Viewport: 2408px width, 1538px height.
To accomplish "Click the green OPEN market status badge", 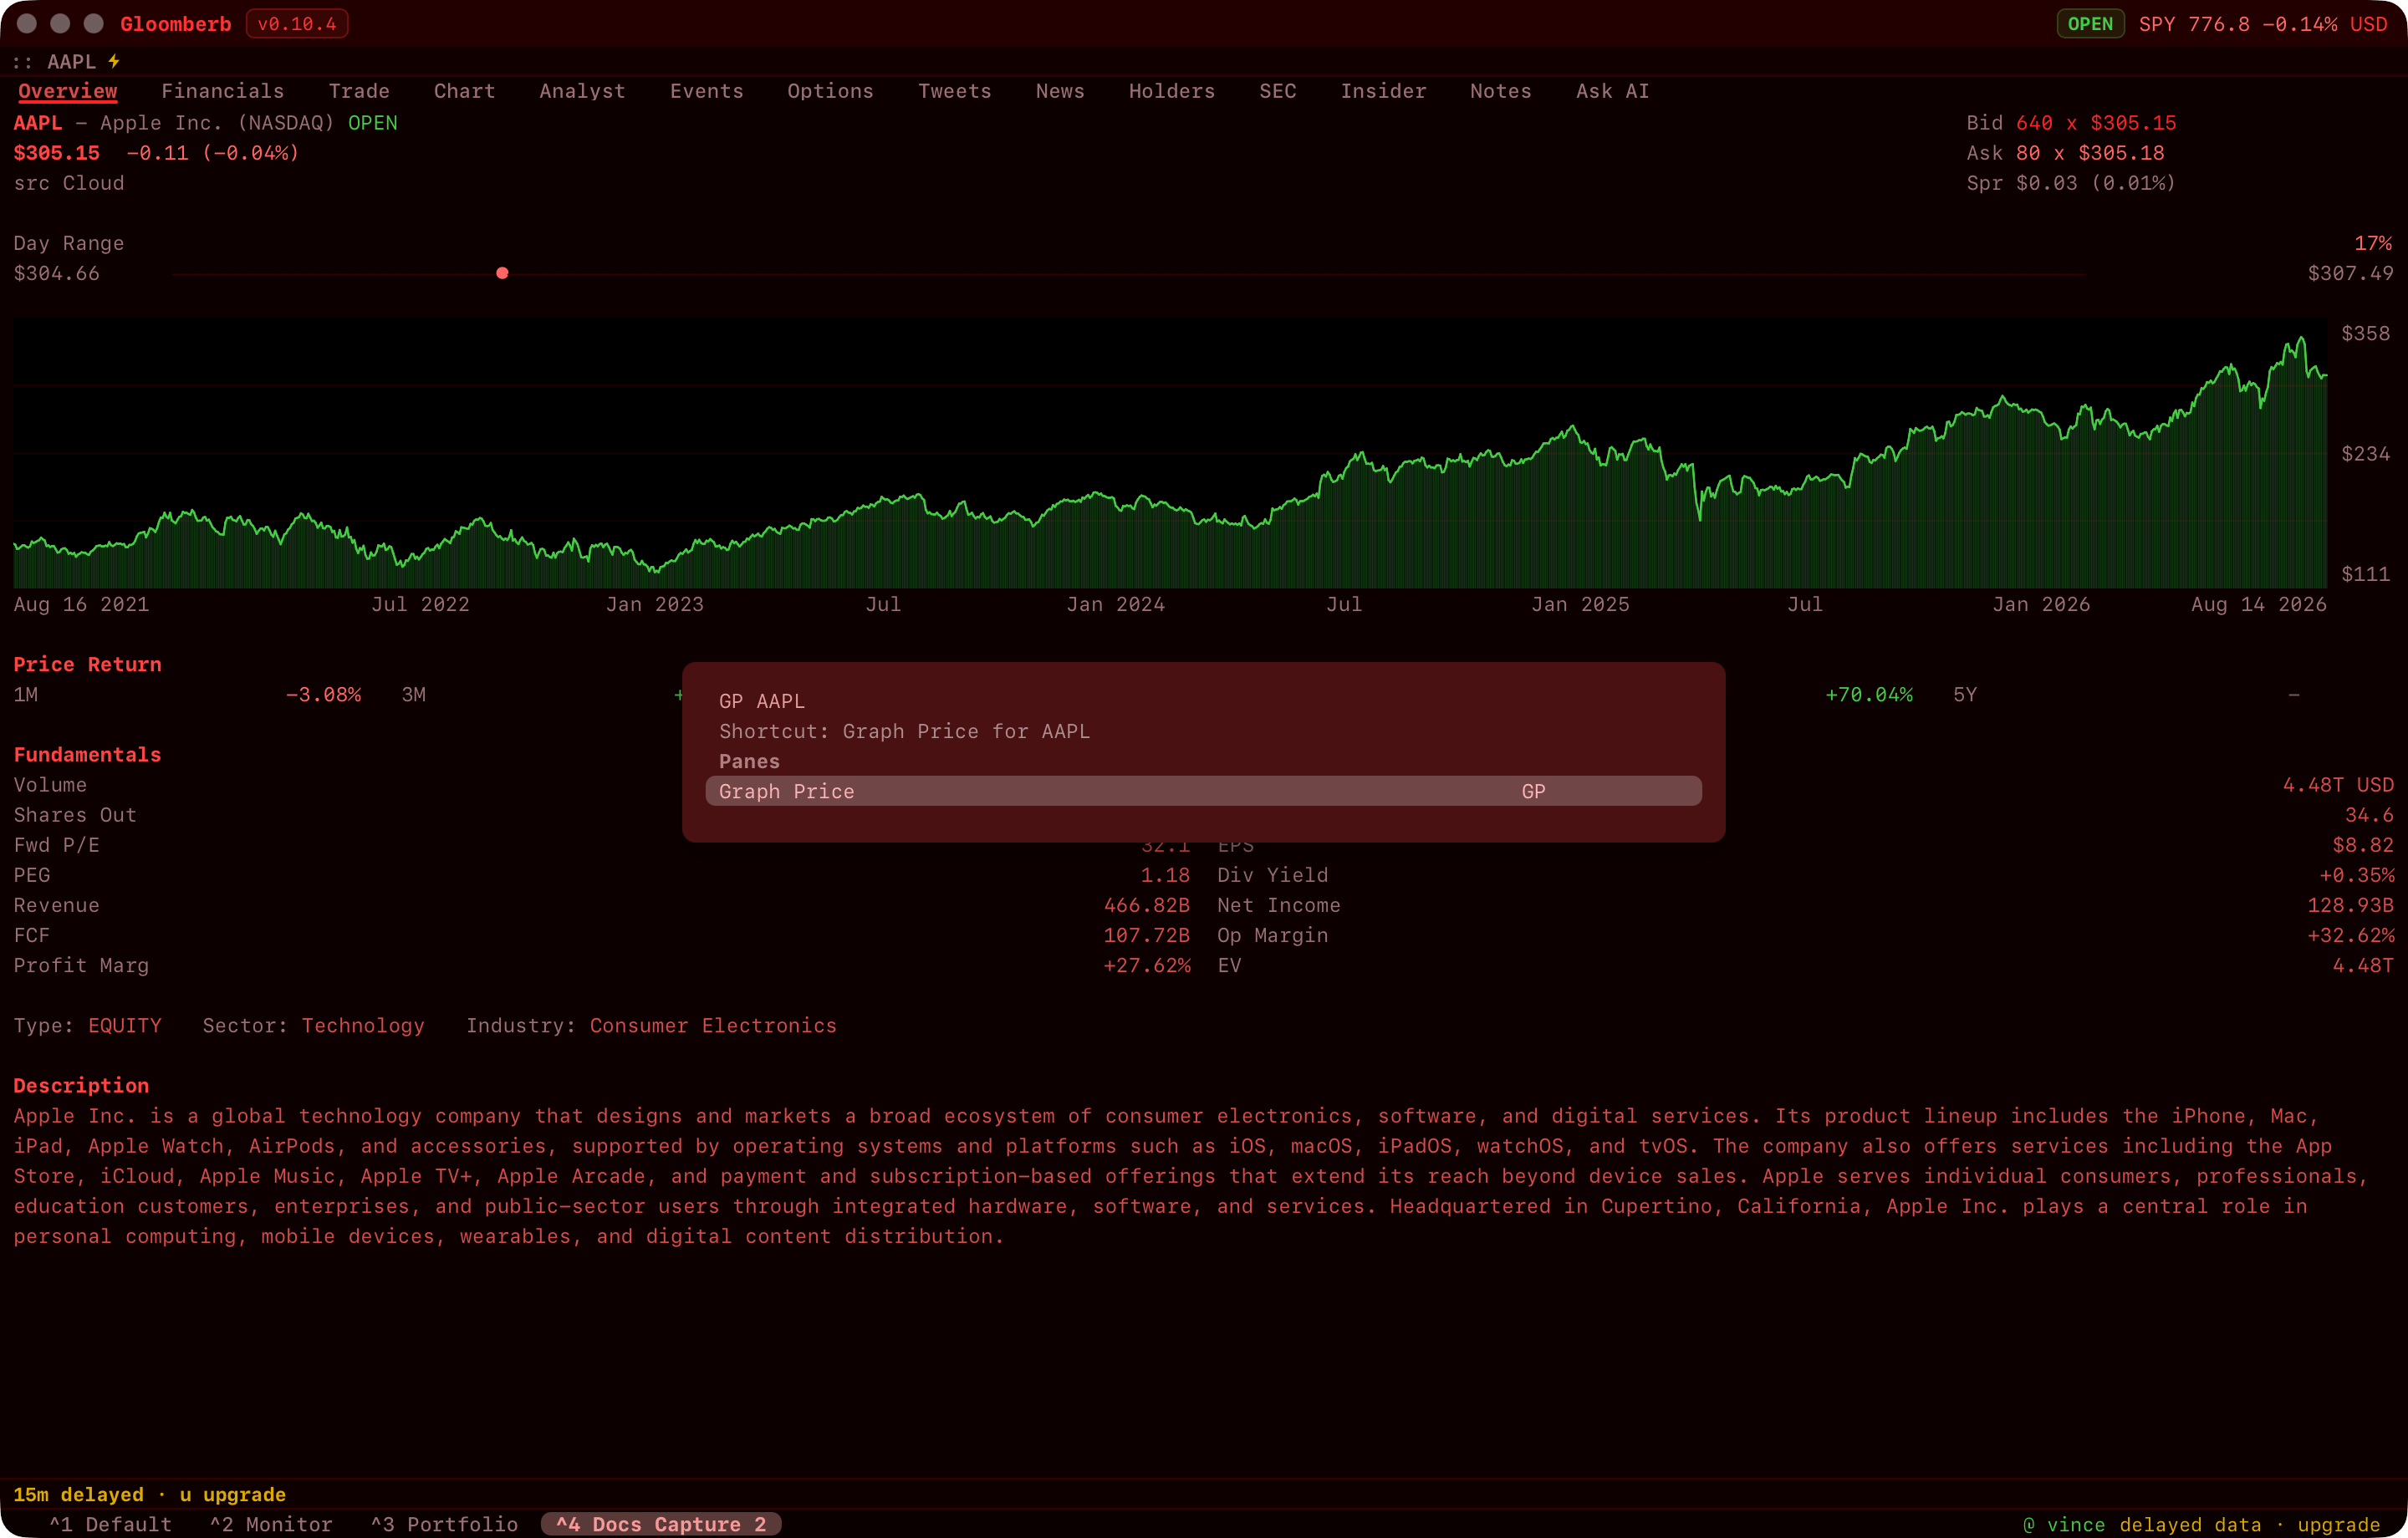I will 2090,24.
